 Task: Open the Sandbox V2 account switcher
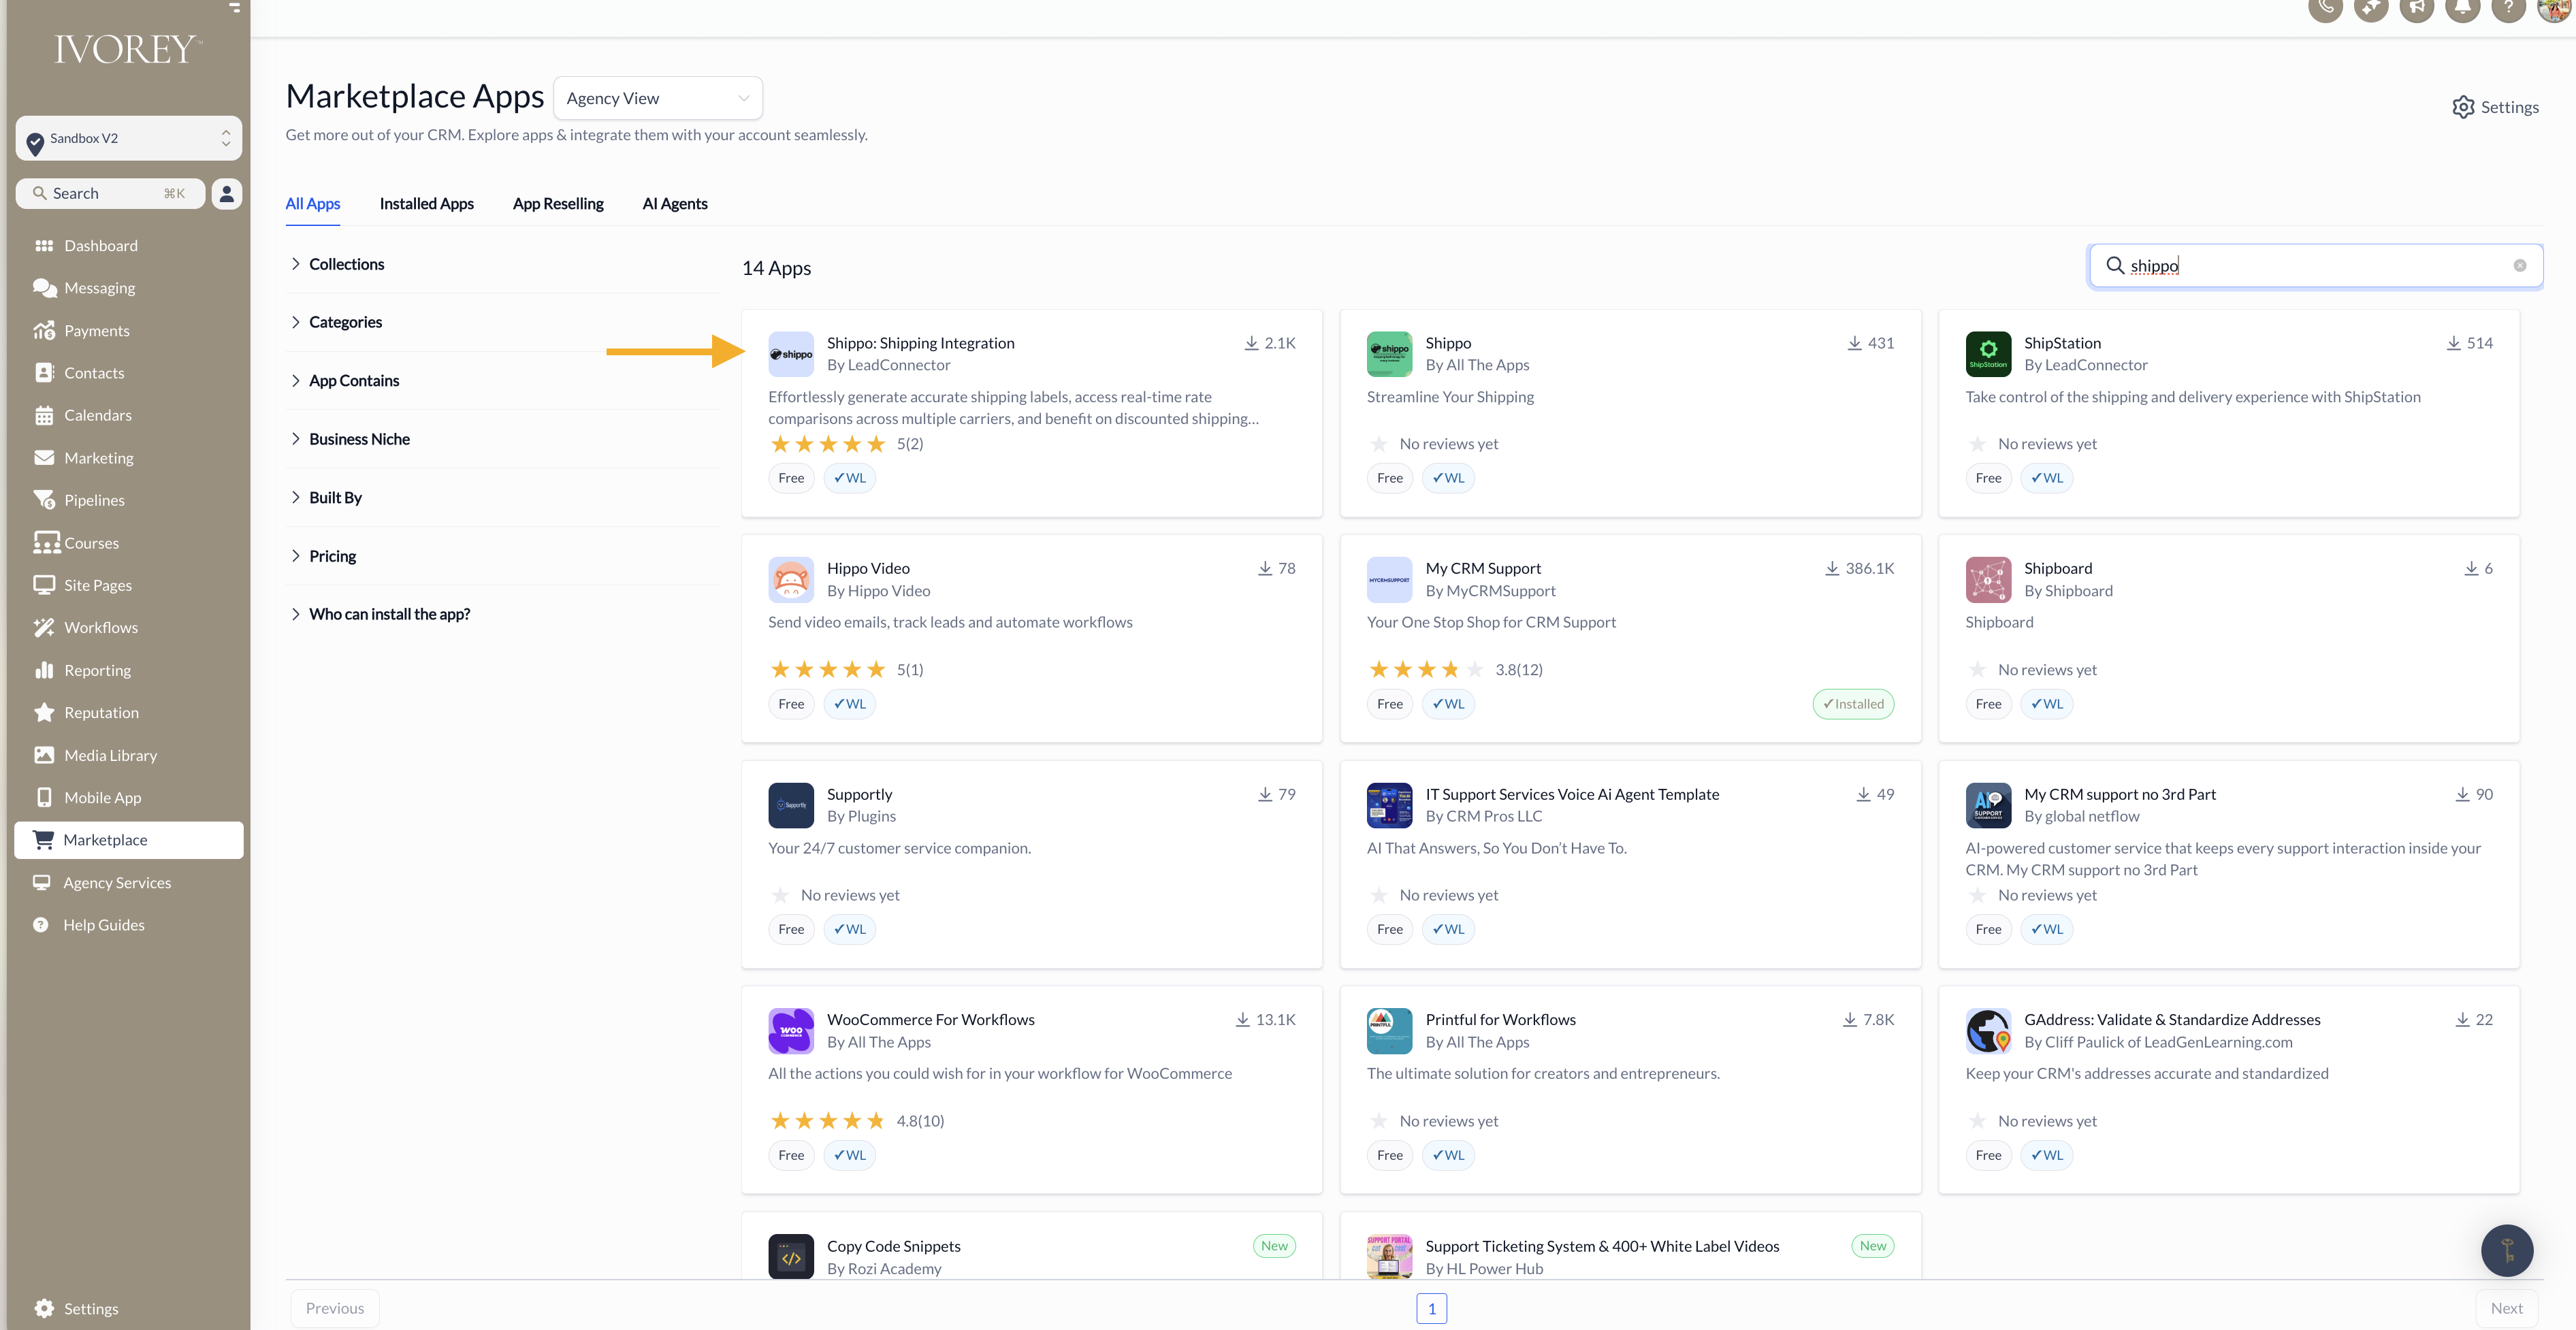tap(129, 138)
